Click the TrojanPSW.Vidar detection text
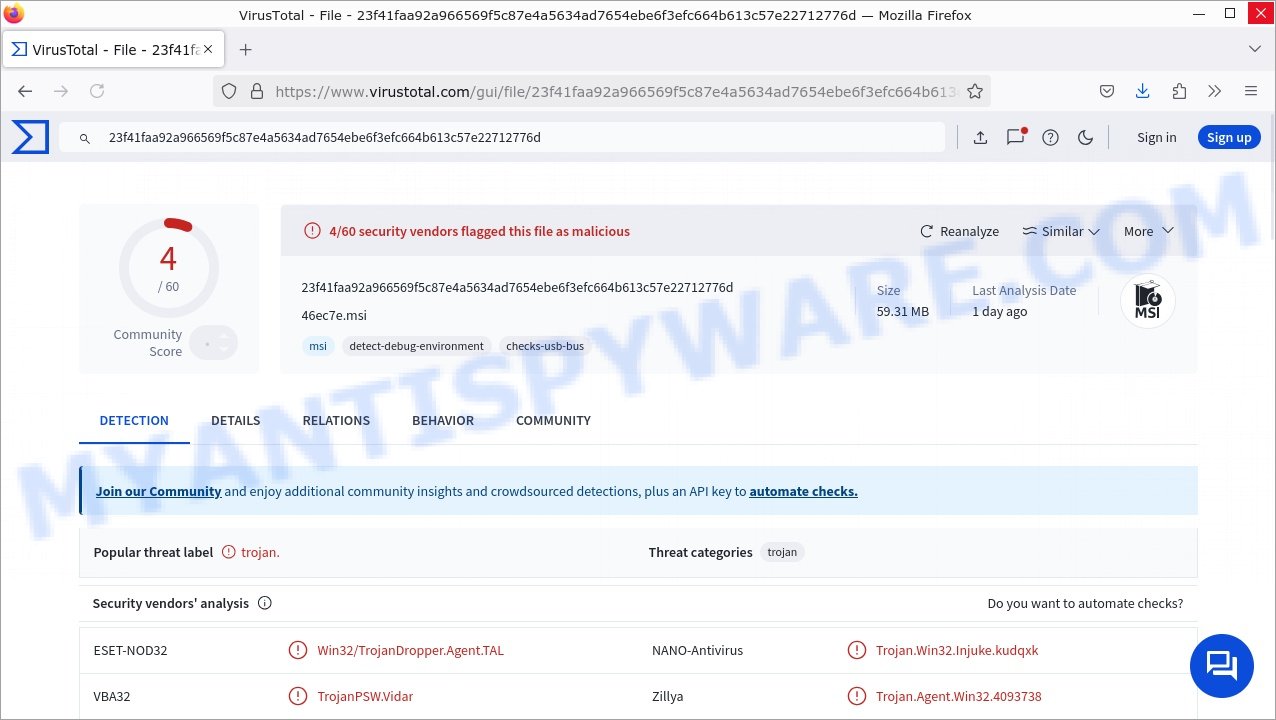Viewport: 1276px width, 720px height. pos(365,696)
